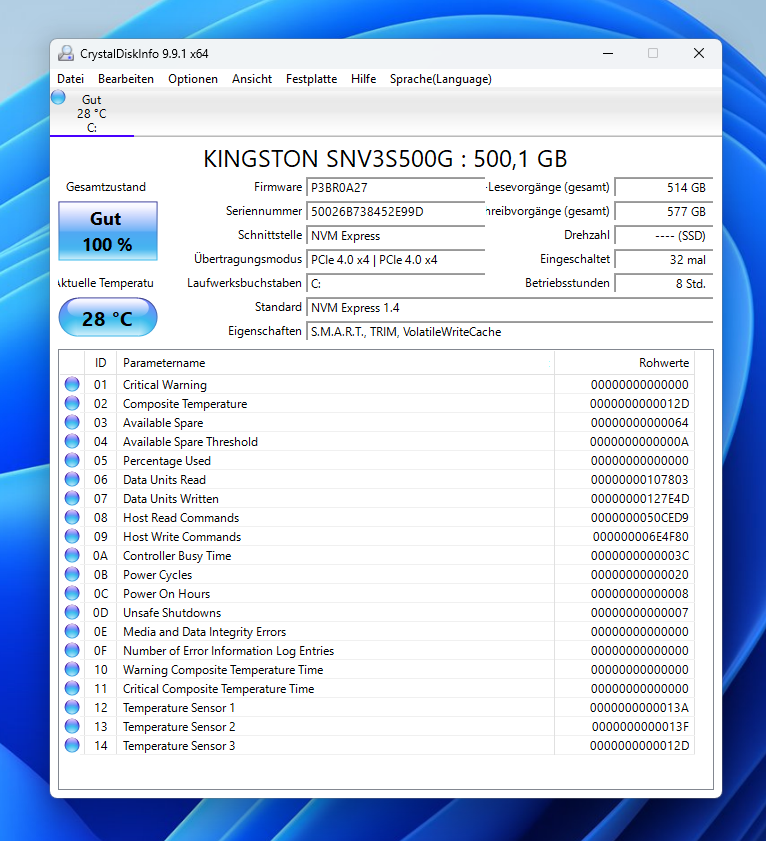766x841 pixels.
Task: Click the status orb for Percentage Used
Action: (x=72, y=460)
